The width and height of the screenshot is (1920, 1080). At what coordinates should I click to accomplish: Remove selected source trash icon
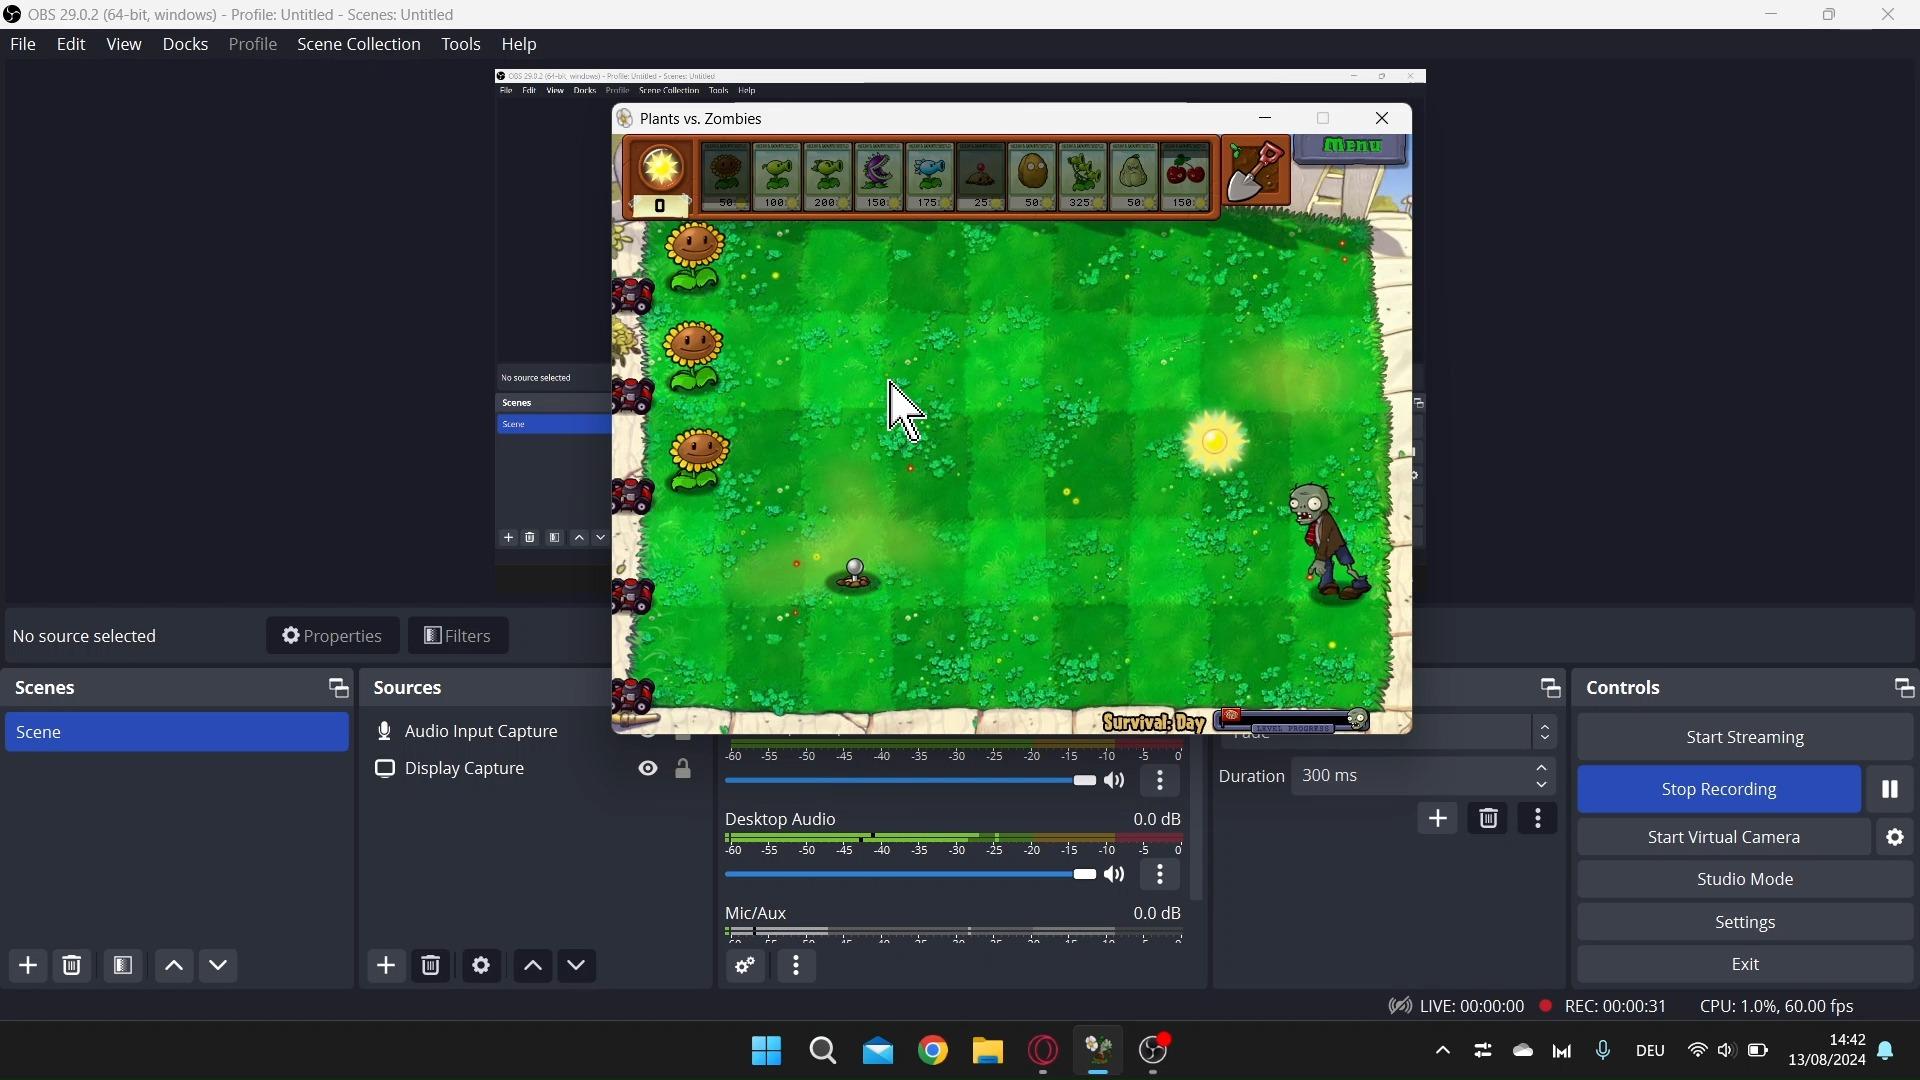[431, 966]
